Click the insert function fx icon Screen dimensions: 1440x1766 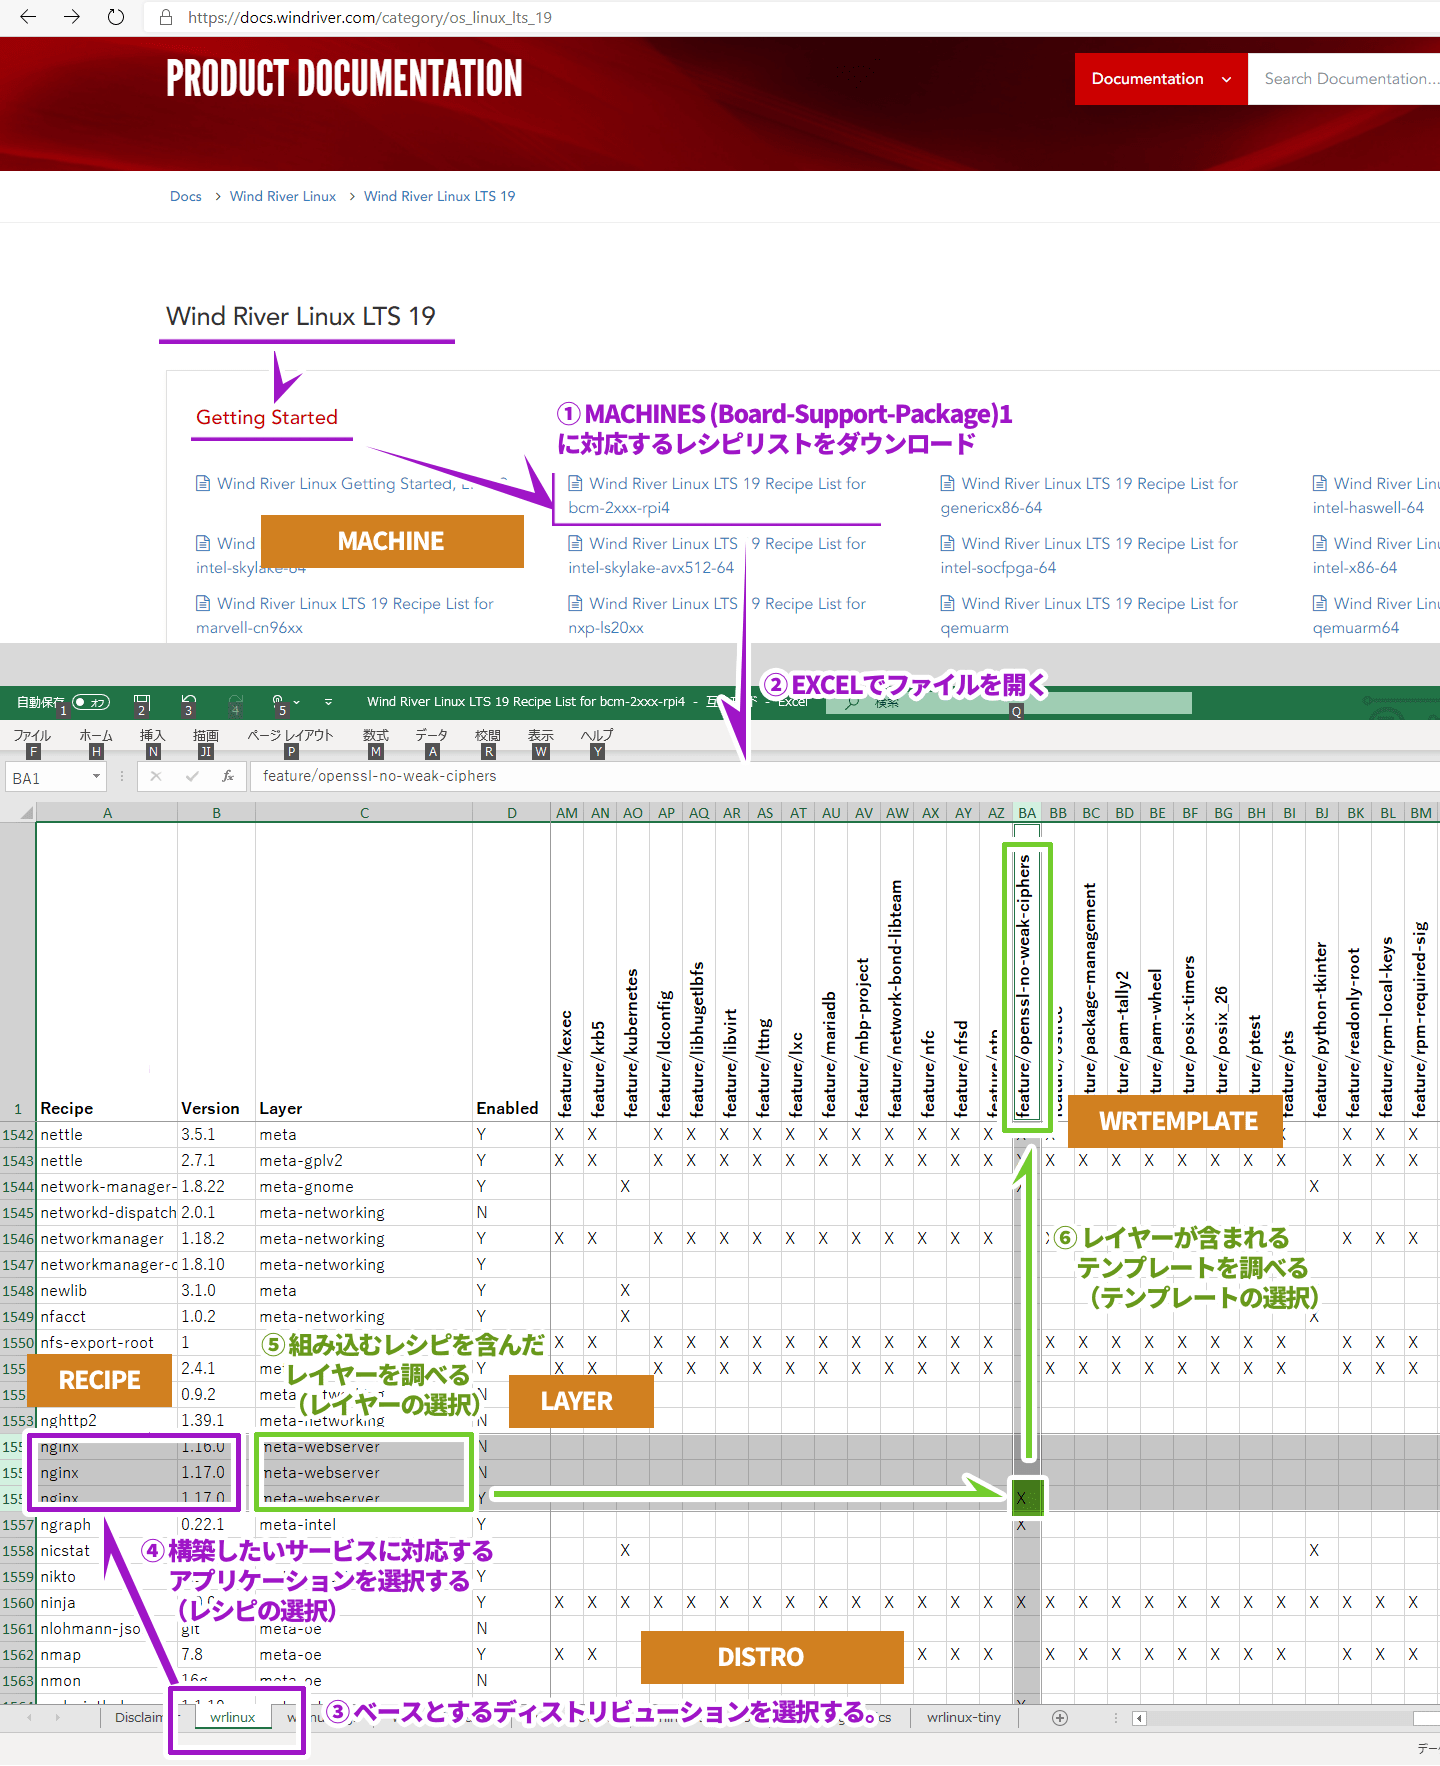(228, 776)
